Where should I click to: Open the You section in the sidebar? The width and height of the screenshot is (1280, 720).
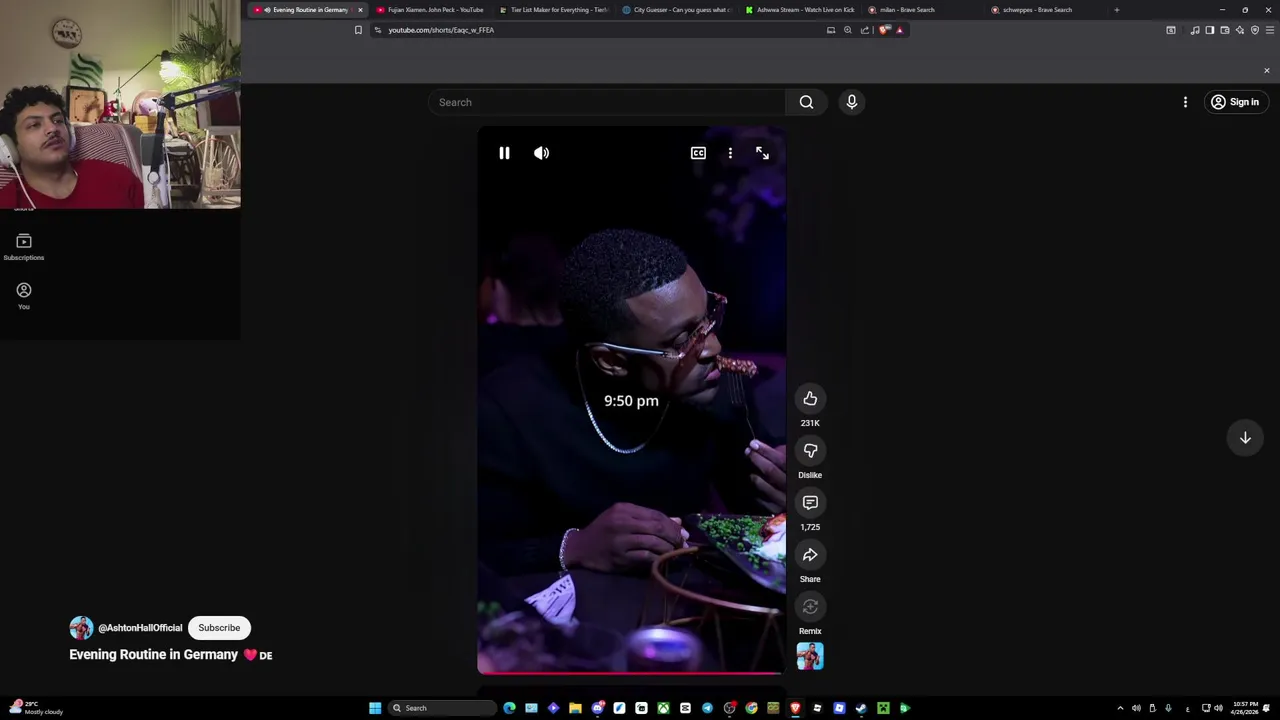(x=24, y=296)
